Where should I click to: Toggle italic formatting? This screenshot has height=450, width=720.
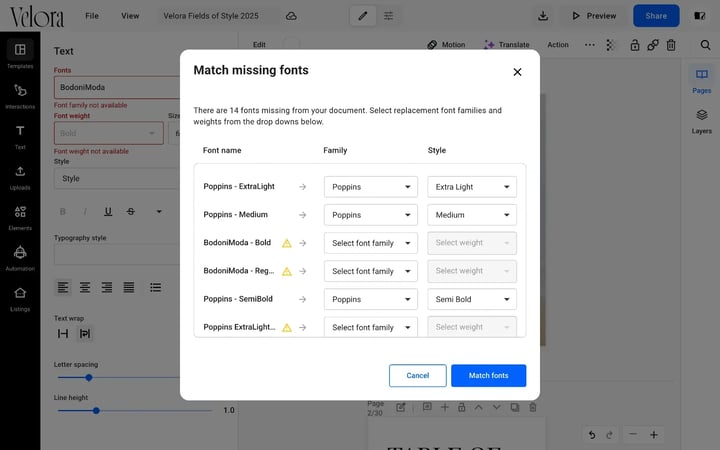coord(85,212)
